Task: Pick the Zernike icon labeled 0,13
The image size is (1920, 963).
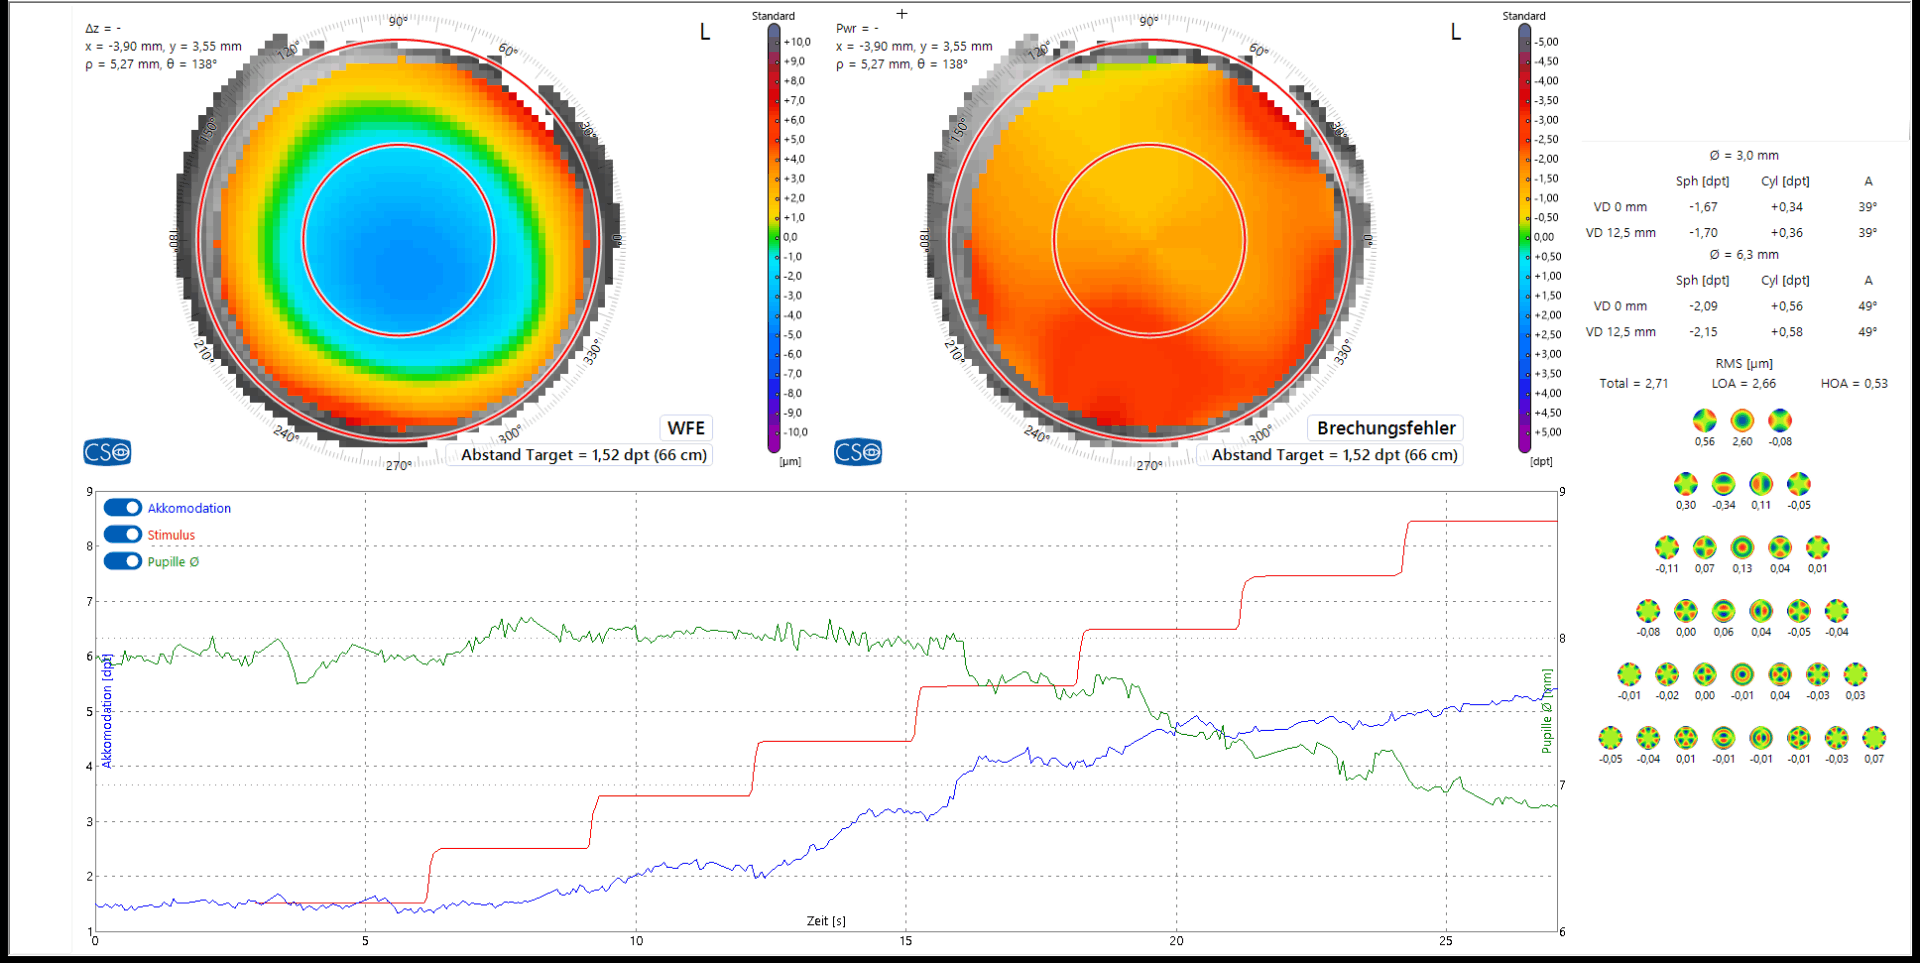Action: [1742, 547]
